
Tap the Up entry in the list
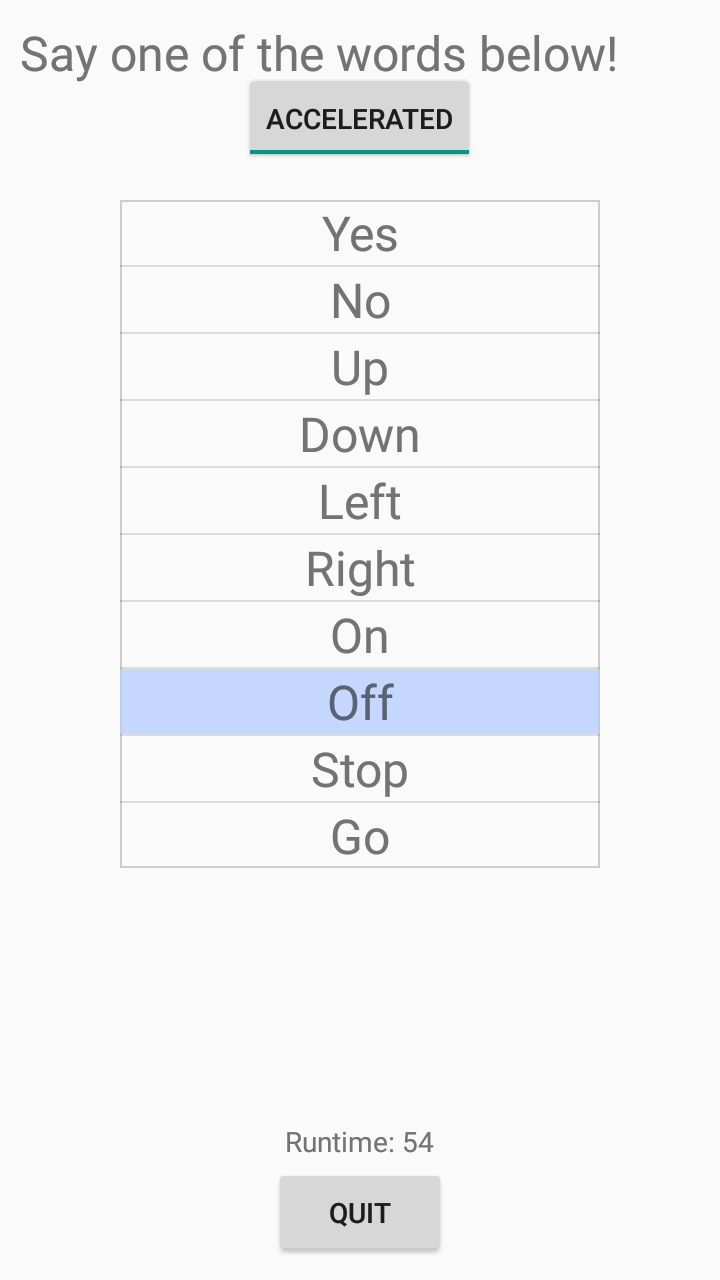click(x=360, y=368)
